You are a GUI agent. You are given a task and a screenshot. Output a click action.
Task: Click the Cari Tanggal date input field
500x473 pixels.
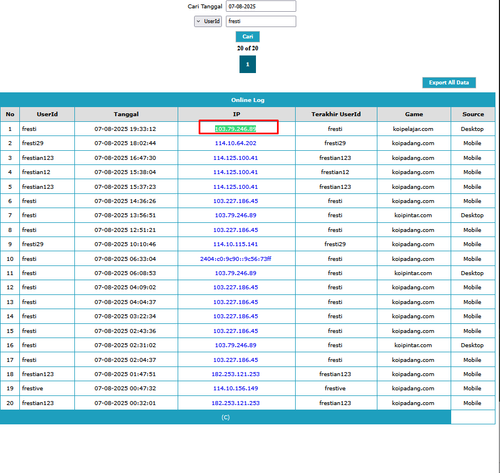261,6
